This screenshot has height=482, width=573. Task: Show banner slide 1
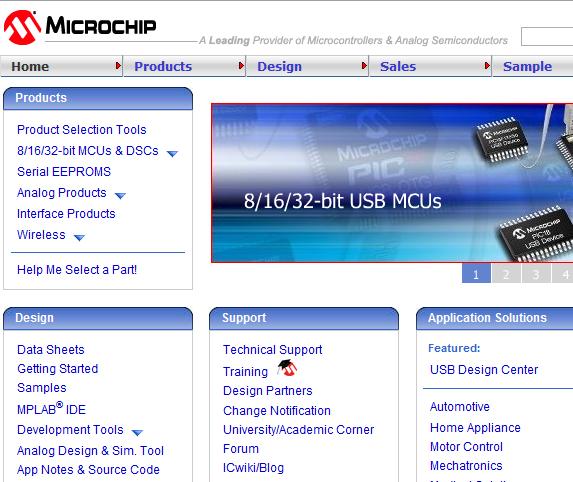(476, 273)
